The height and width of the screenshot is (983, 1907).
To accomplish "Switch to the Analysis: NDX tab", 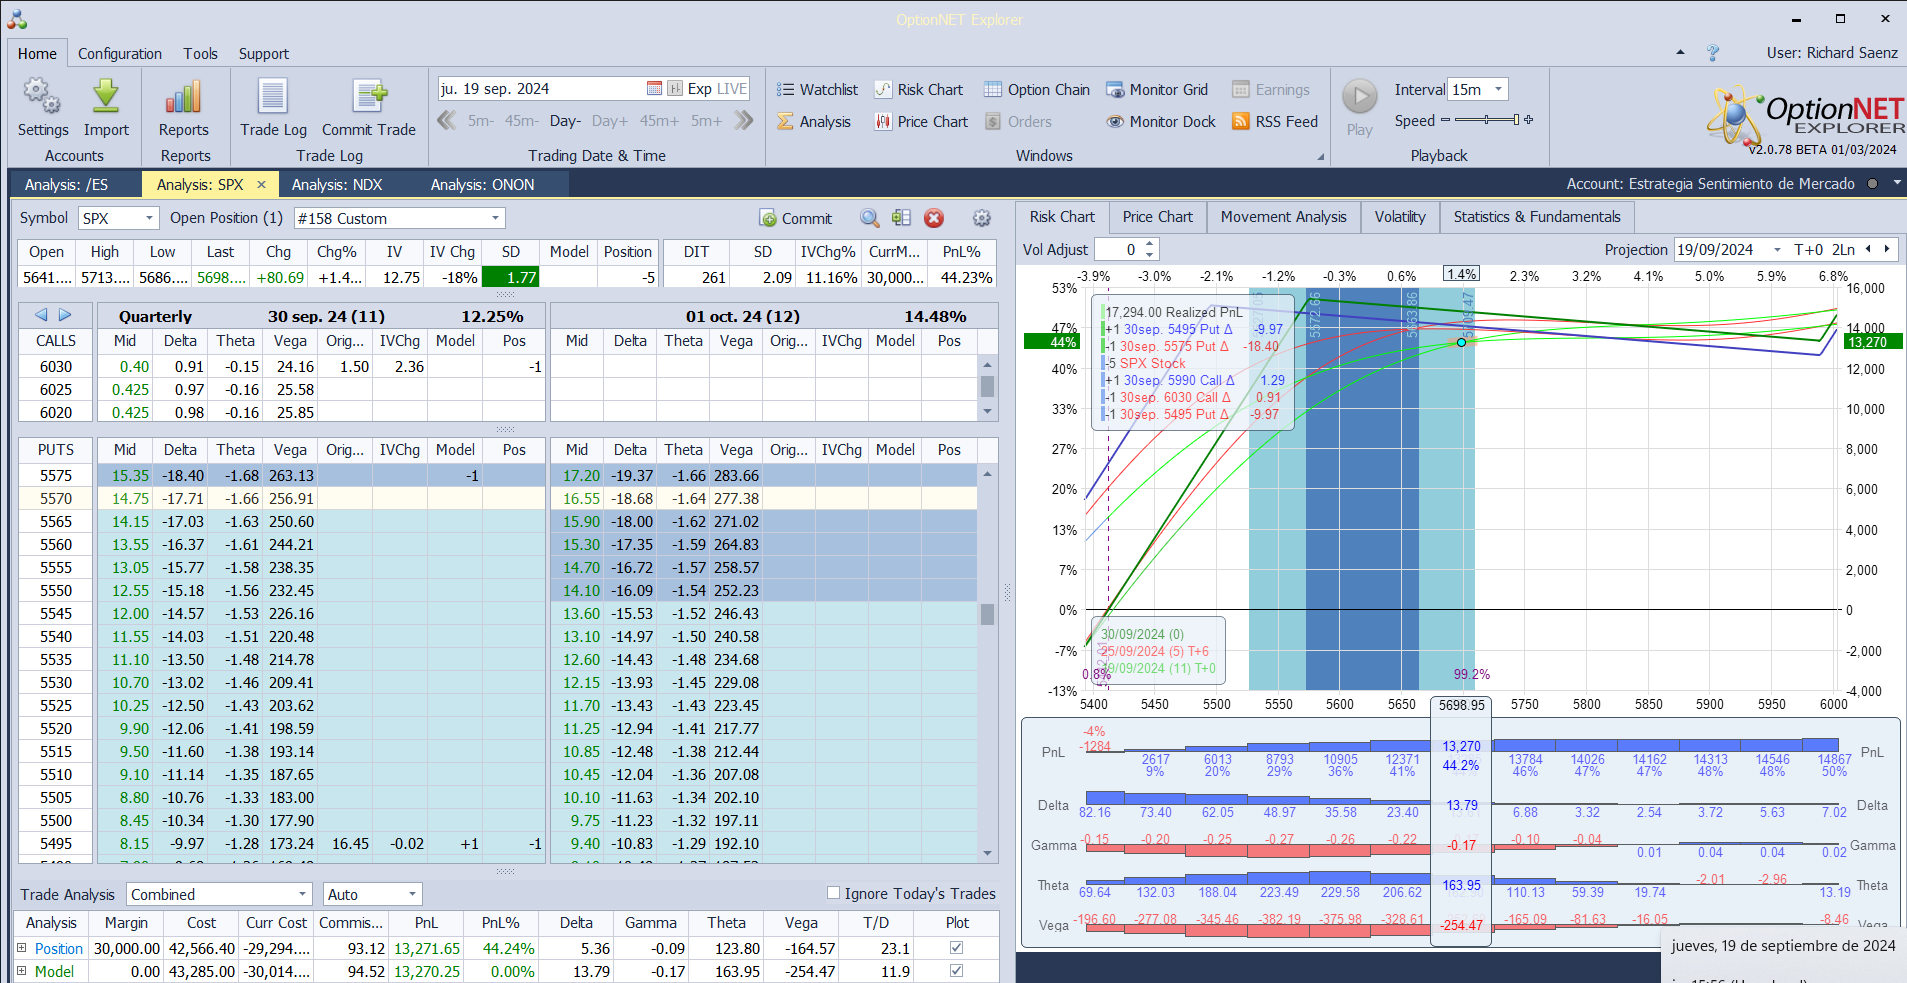I will pos(337,184).
